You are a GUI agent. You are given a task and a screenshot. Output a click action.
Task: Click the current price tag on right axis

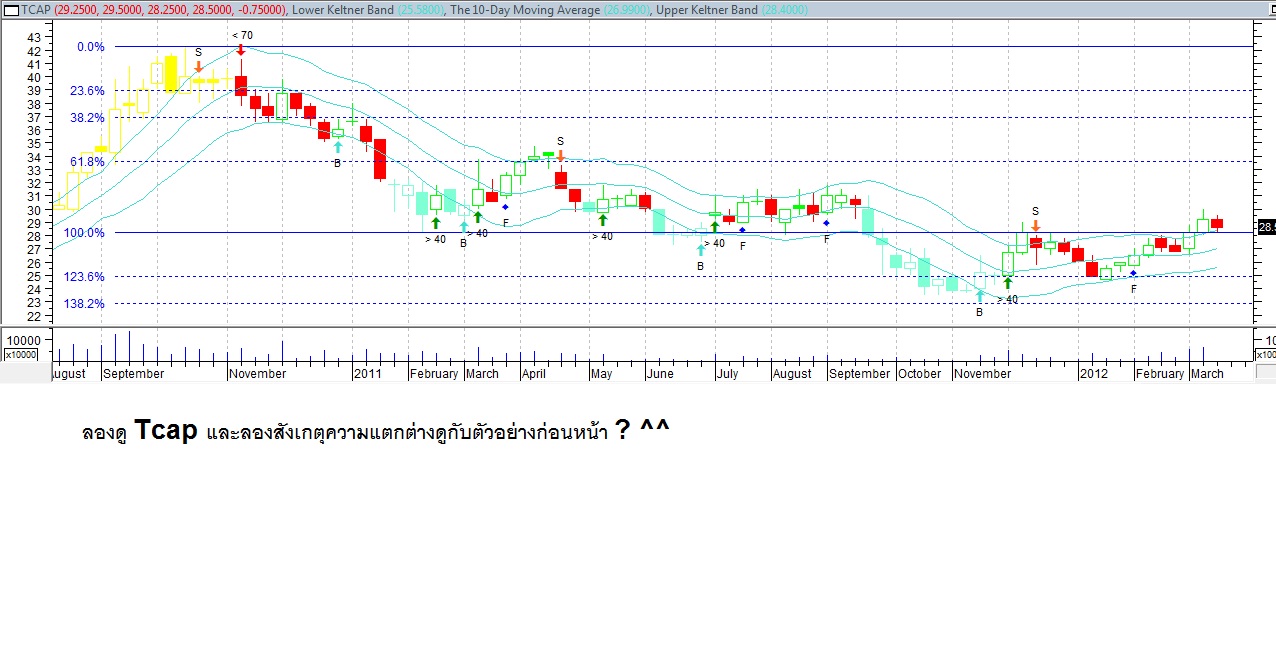tap(1266, 227)
